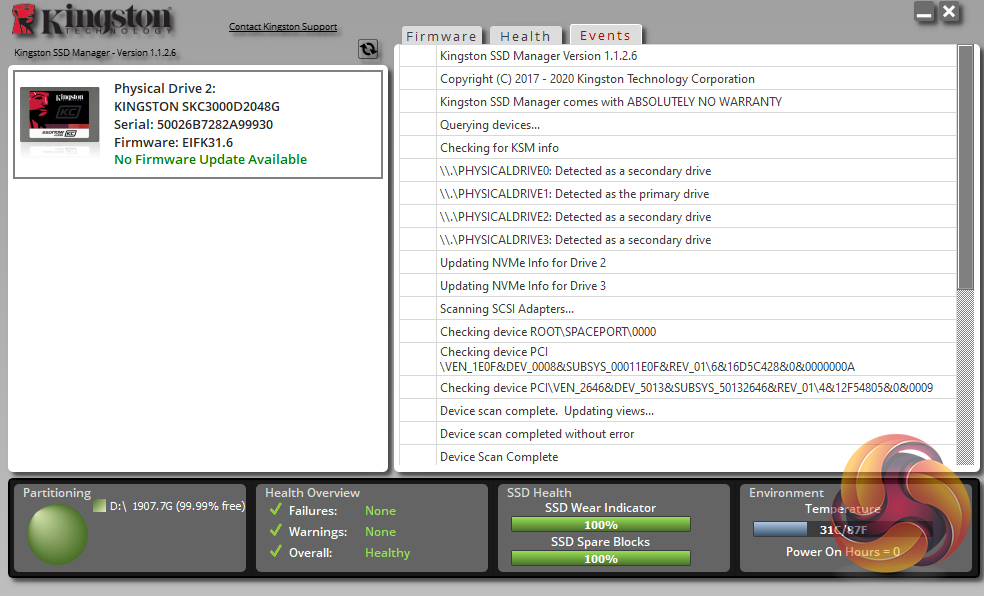Click the 'Power On Hours = 0' text
The width and height of the screenshot is (984, 596).
(x=843, y=551)
